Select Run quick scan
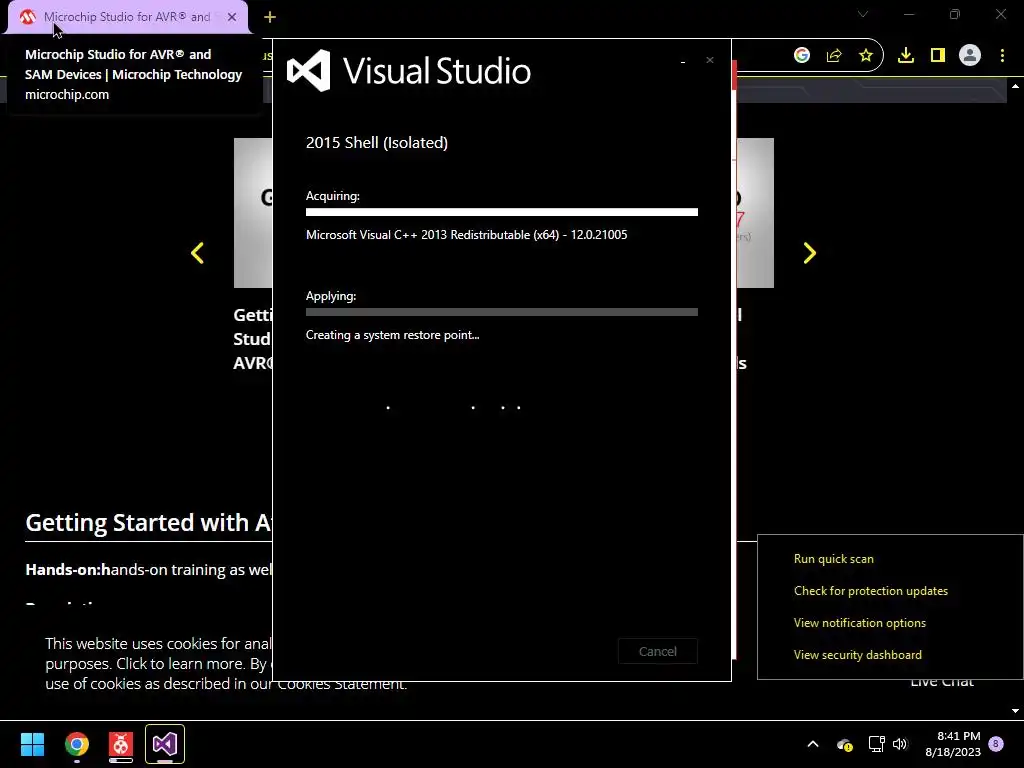Image resolution: width=1024 pixels, height=768 pixels. click(x=833, y=559)
